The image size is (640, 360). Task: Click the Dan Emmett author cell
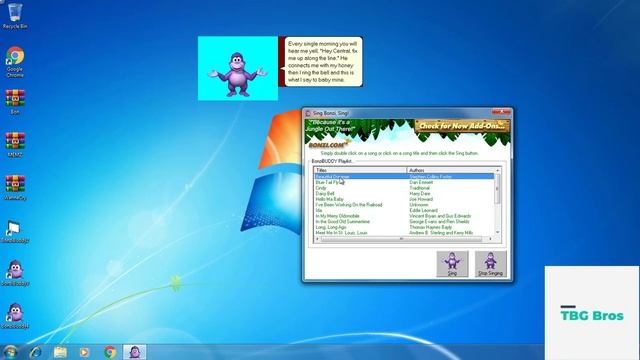(x=421, y=182)
